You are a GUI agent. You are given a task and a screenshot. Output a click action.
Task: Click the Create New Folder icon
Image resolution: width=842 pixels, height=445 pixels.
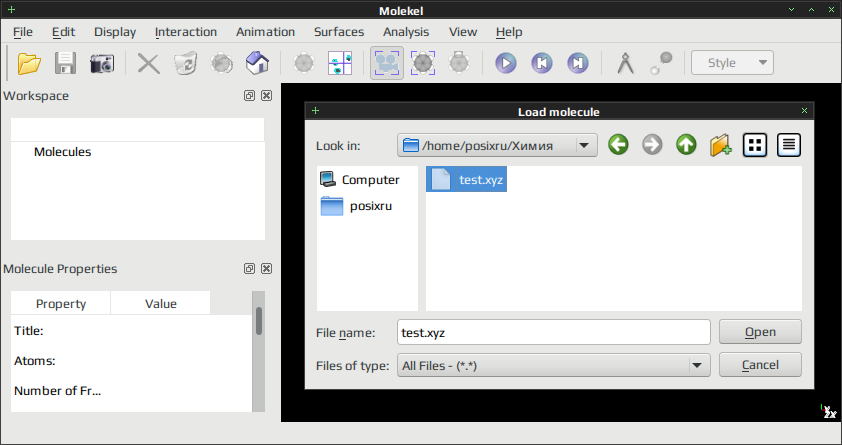720,145
